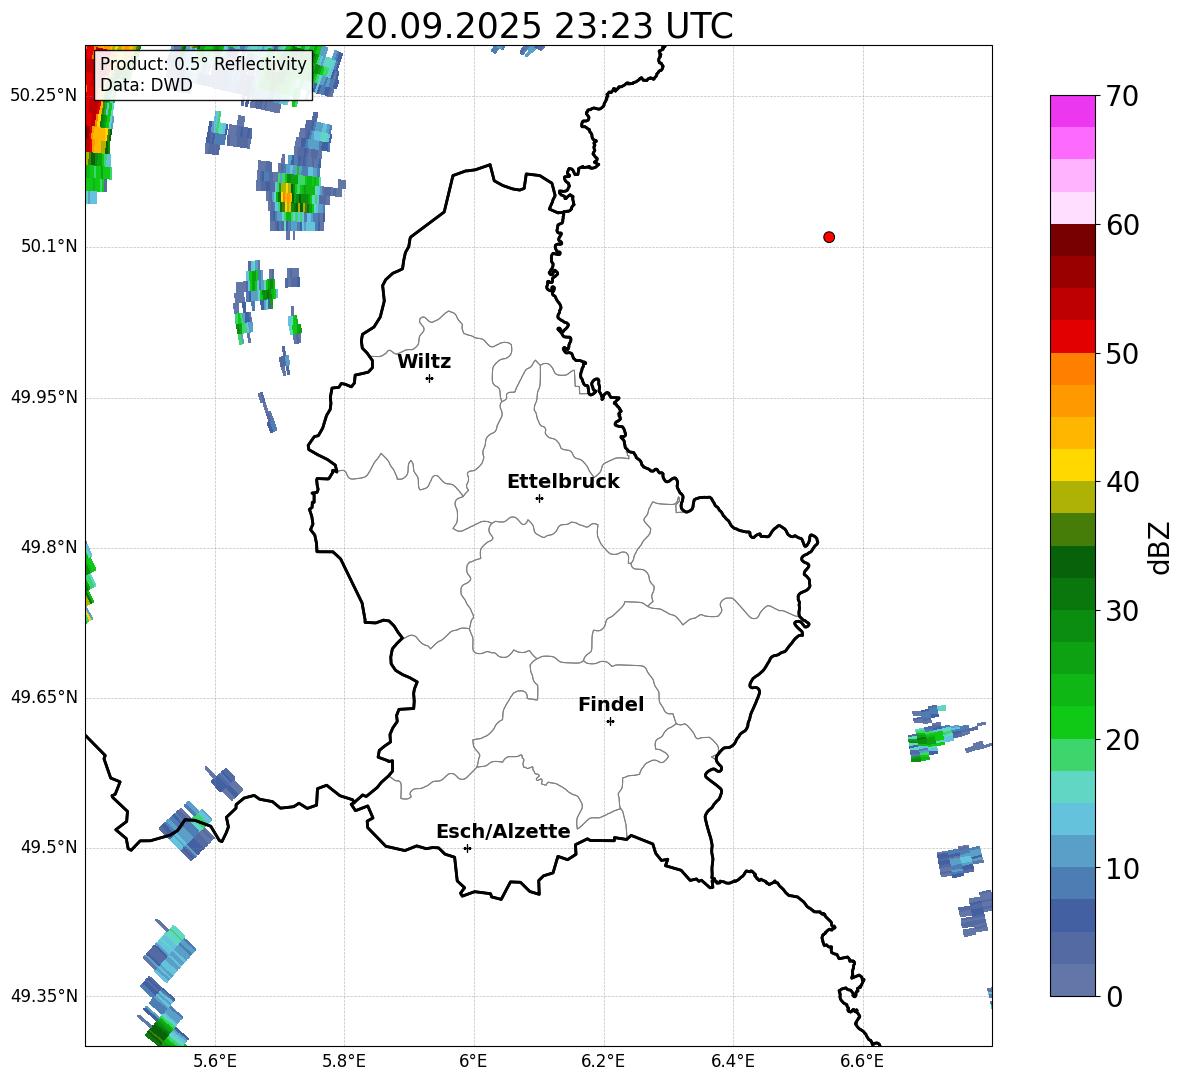
Task: Click the dBZ colorbar label
Action: [1160, 547]
